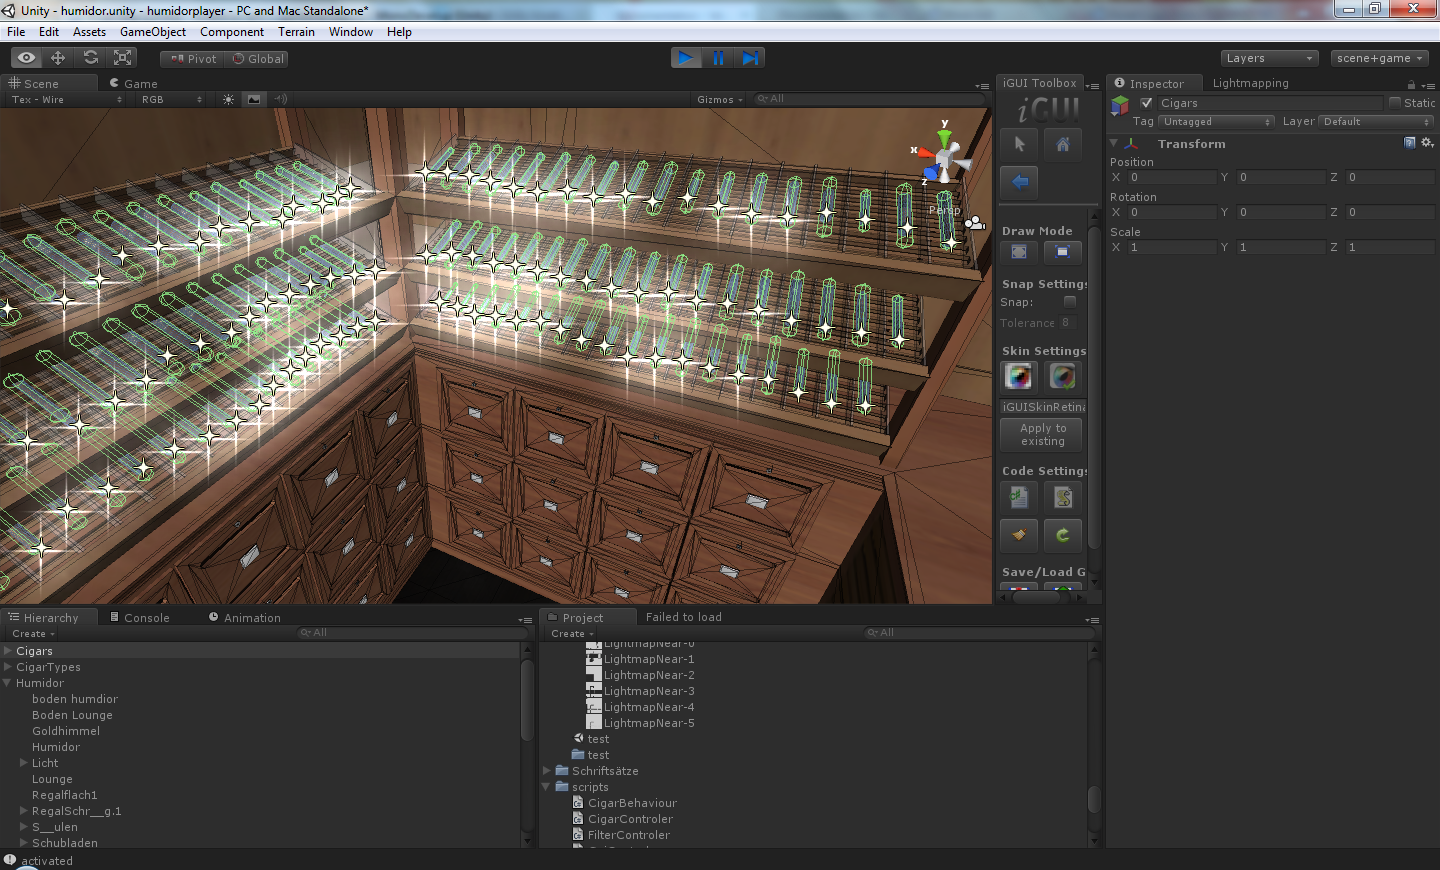1440x870 pixels.
Task: Select the View (eye) tool
Action: click(27, 58)
